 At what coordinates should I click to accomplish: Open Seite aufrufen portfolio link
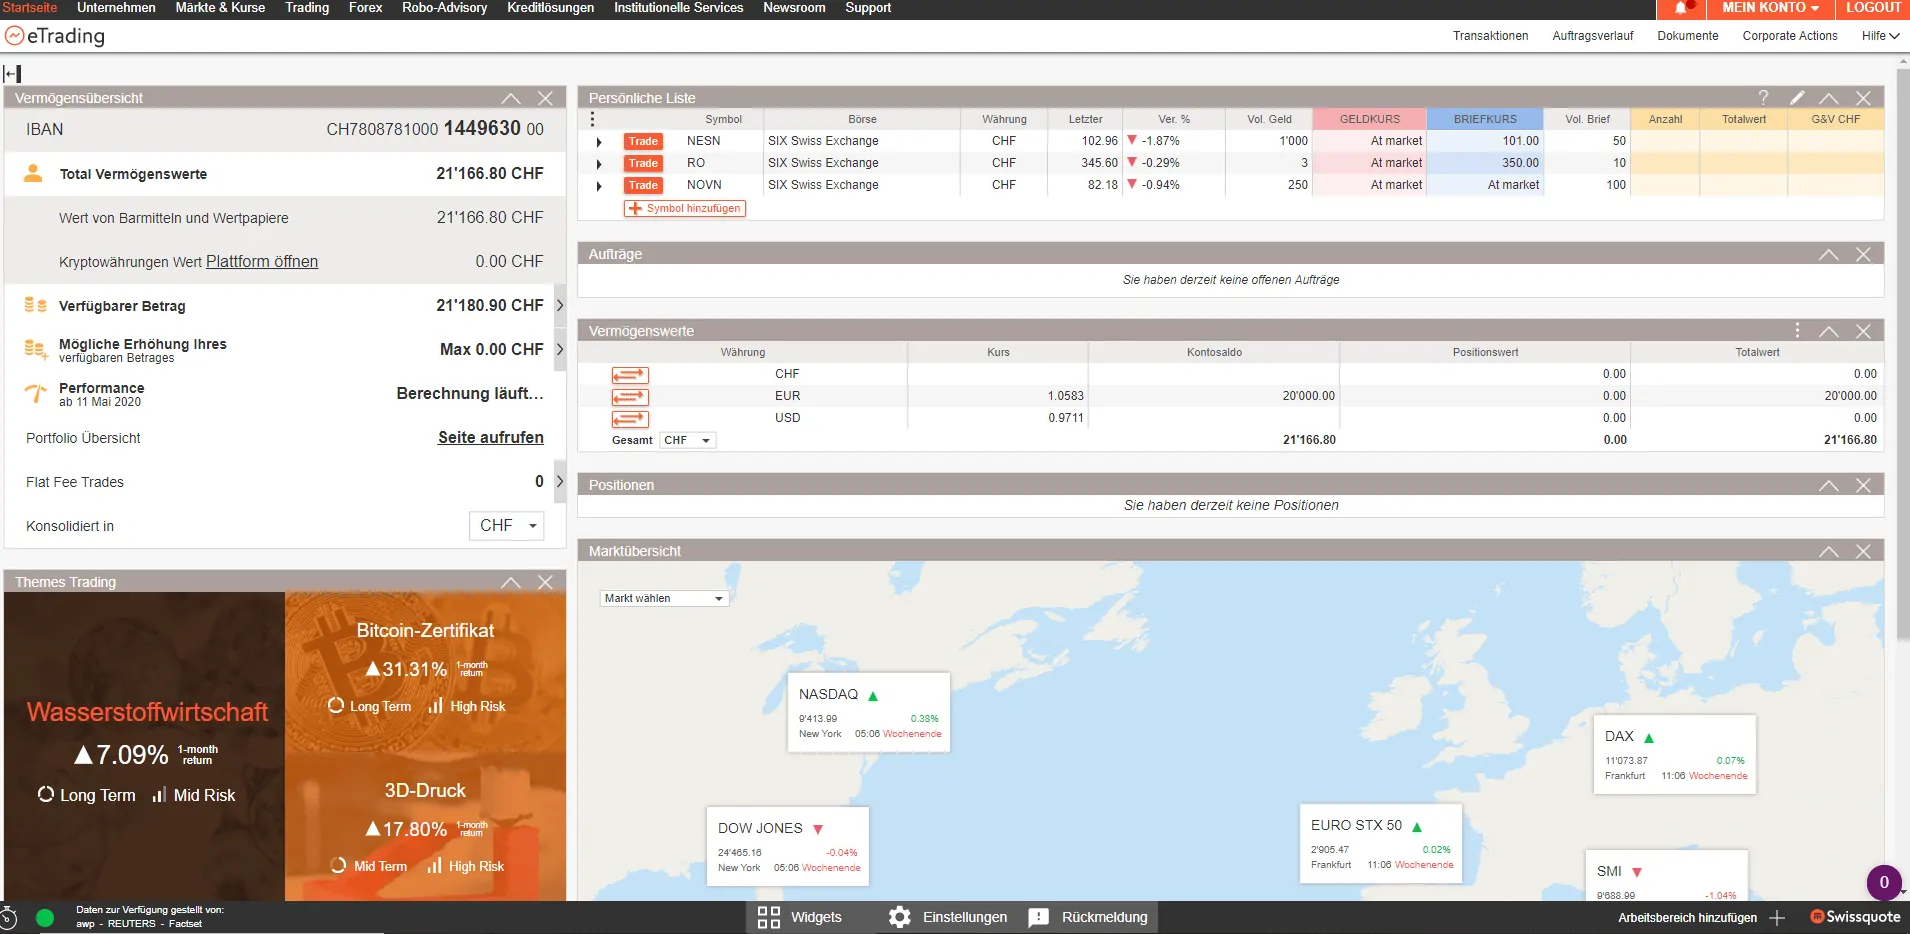491,438
